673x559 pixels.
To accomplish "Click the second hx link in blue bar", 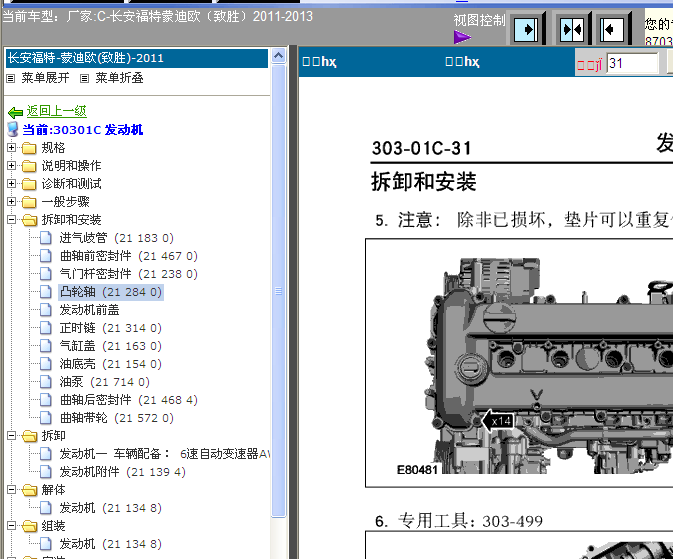I will pyautogui.click(x=462, y=62).
